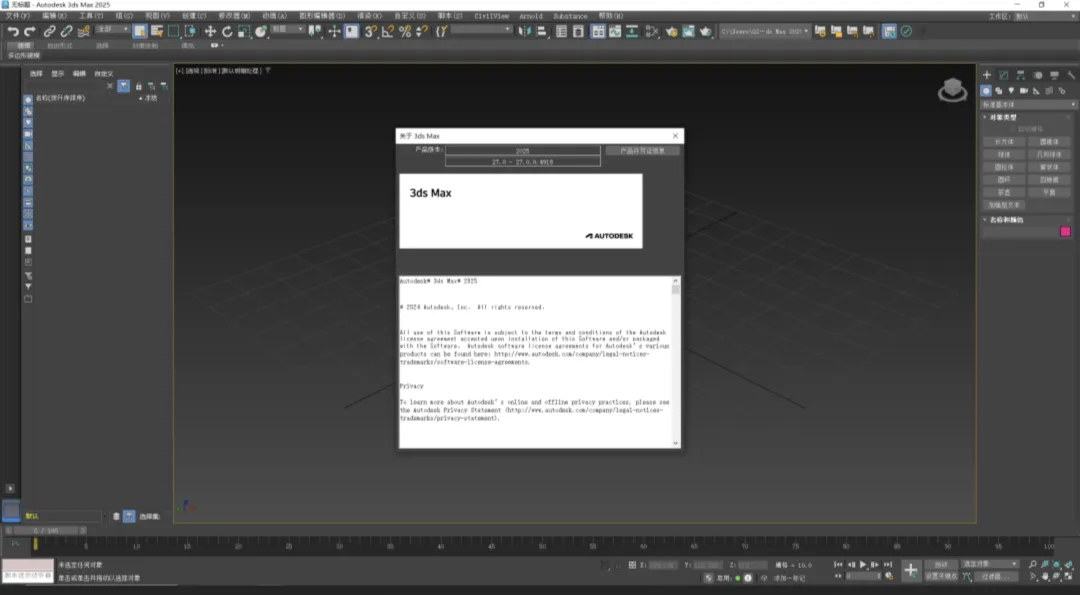Click the Go to Start button
The image size is (1080, 595).
(x=838, y=565)
